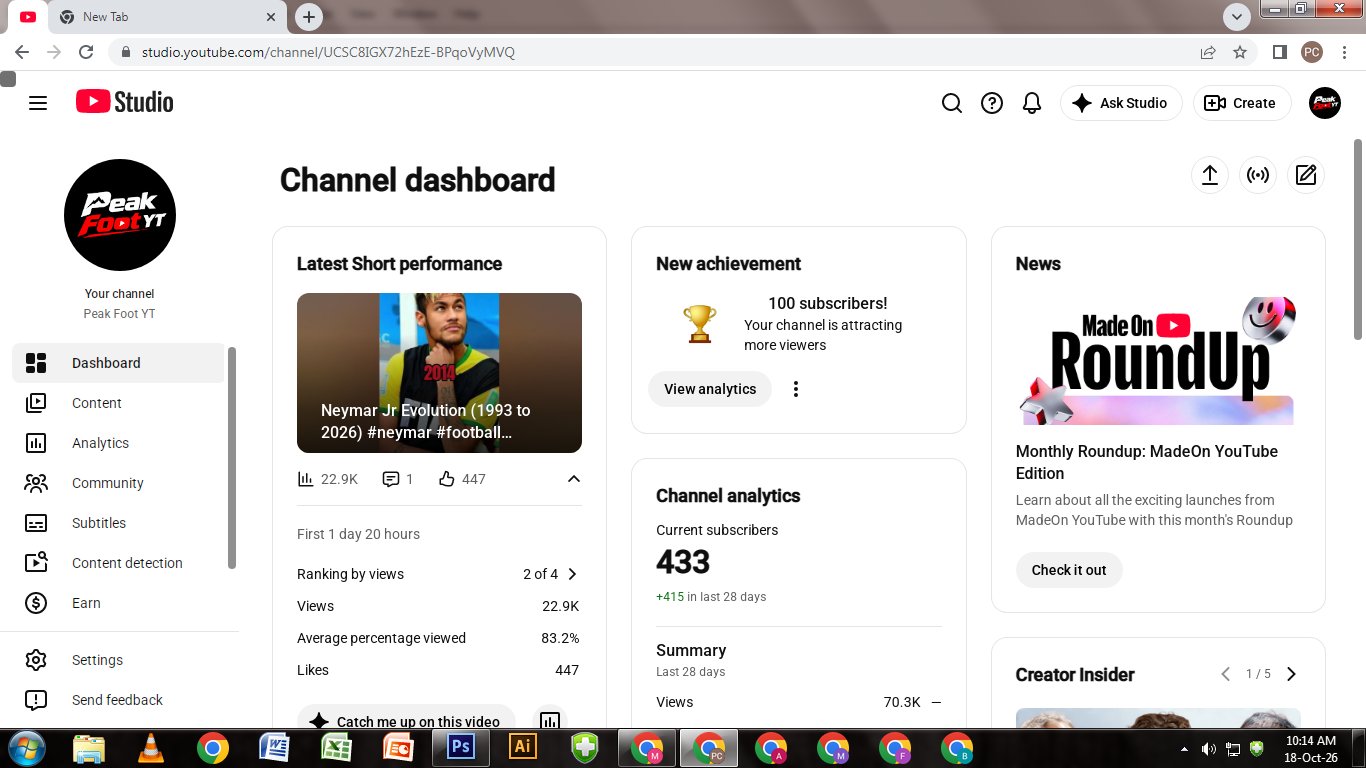Image resolution: width=1366 pixels, height=768 pixels.
Task: Open Analytics in the sidebar
Action: coord(118,443)
